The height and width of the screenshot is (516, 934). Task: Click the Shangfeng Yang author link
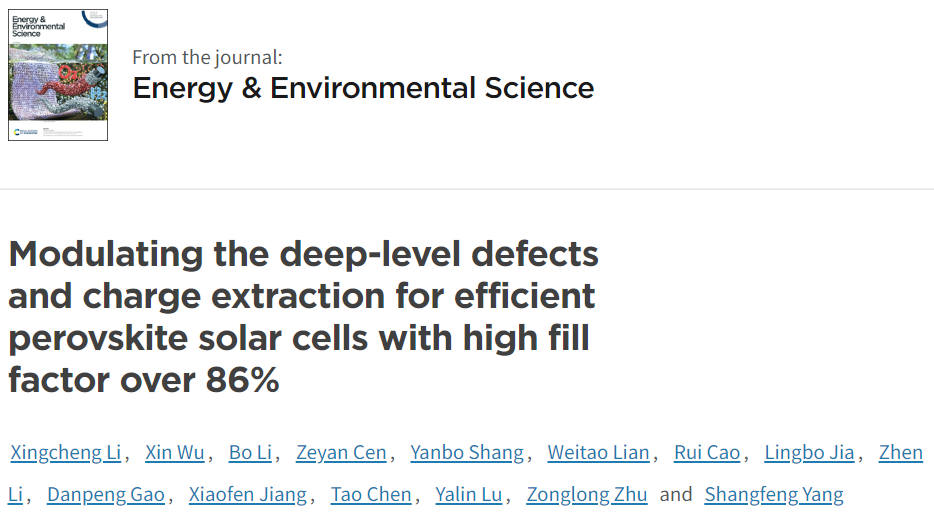tap(774, 495)
